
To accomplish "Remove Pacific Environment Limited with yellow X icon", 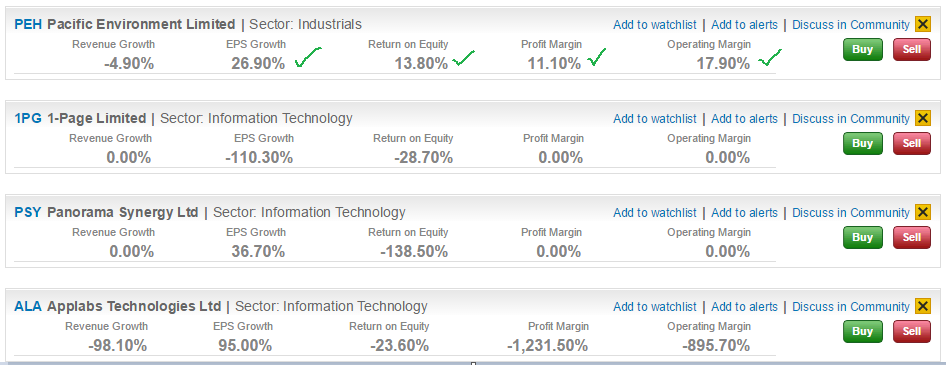I will tap(922, 24).
